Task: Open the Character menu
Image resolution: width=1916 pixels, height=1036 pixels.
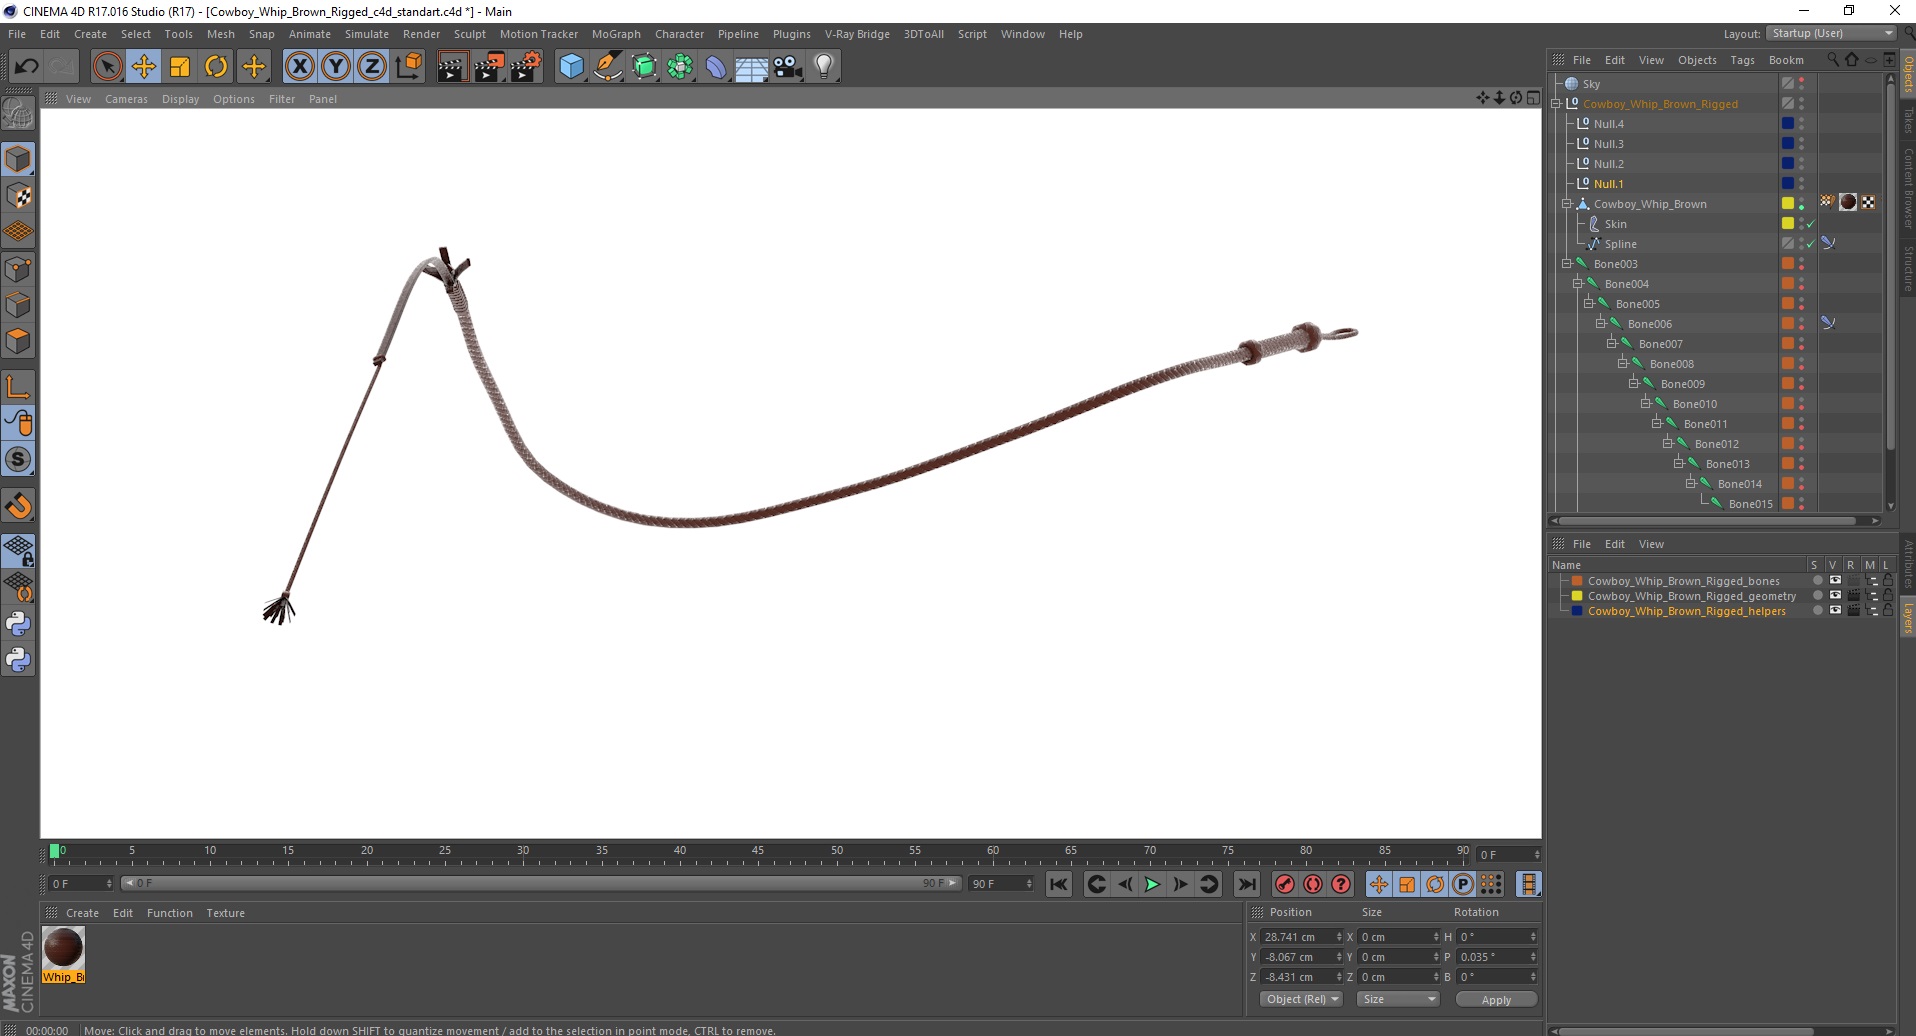Action: [679, 34]
